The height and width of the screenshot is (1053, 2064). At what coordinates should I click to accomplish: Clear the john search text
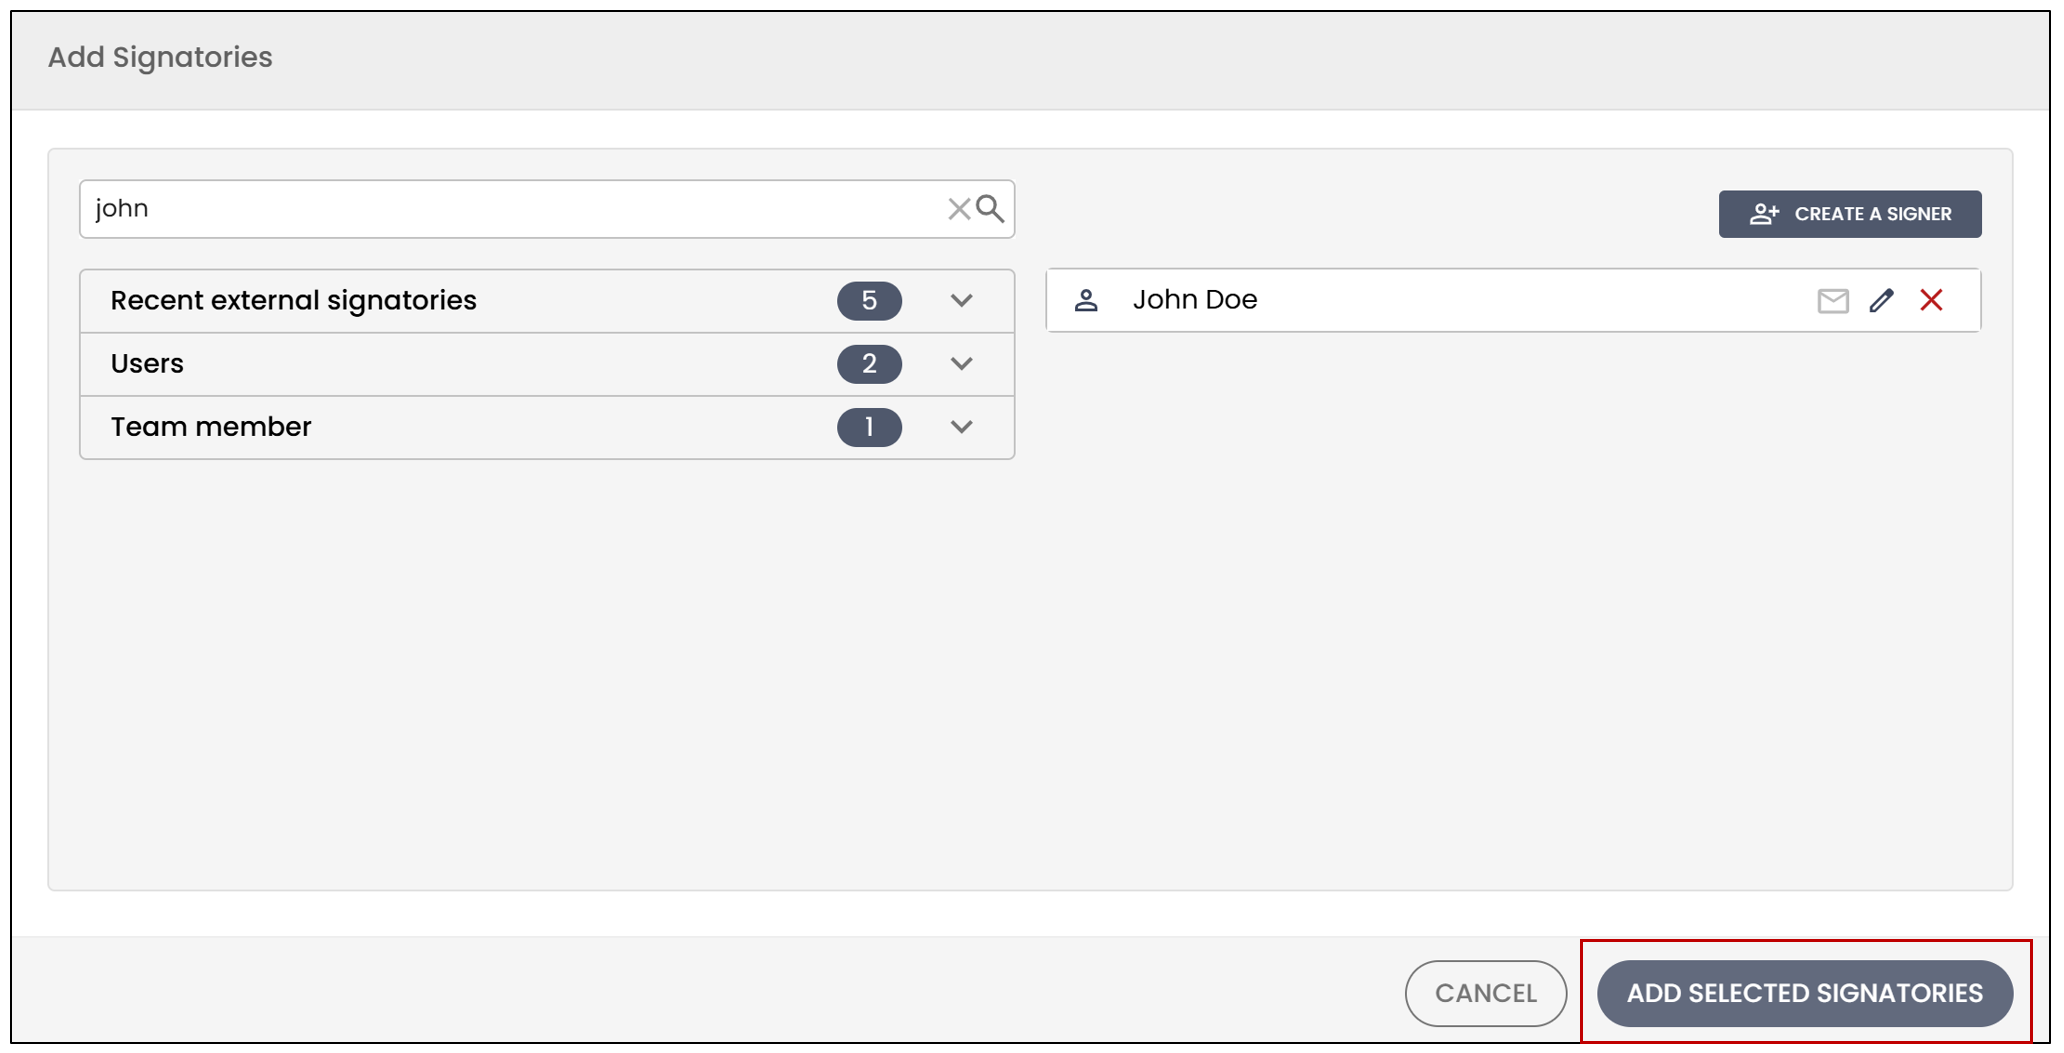[958, 209]
